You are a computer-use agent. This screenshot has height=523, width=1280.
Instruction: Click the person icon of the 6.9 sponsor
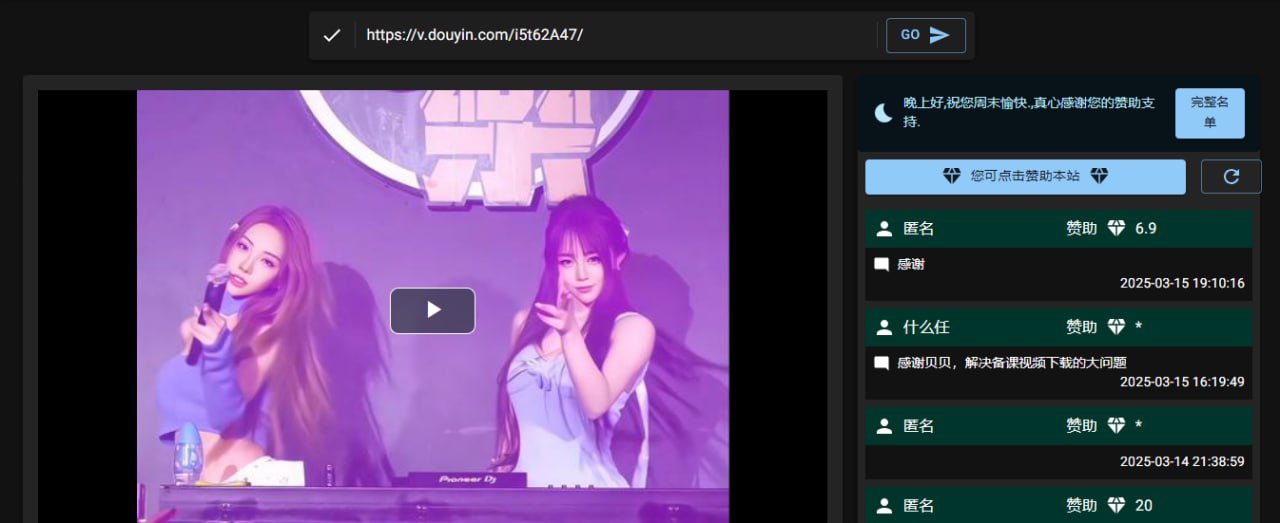pos(884,228)
